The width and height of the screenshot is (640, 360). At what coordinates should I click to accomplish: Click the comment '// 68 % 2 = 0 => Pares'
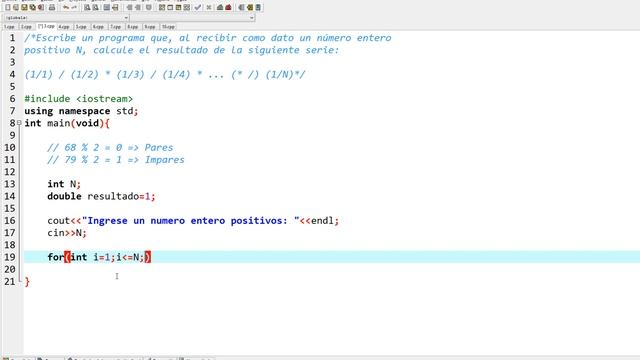(x=110, y=147)
